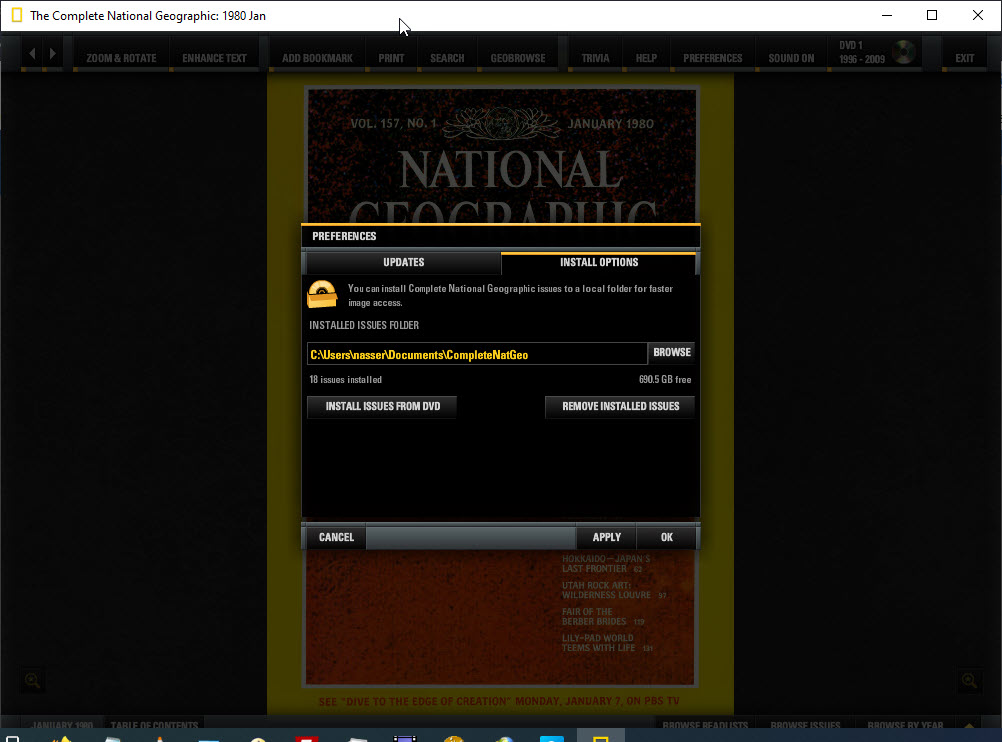Toggle the Sound On setting
This screenshot has height=742, width=1002.
791,58
